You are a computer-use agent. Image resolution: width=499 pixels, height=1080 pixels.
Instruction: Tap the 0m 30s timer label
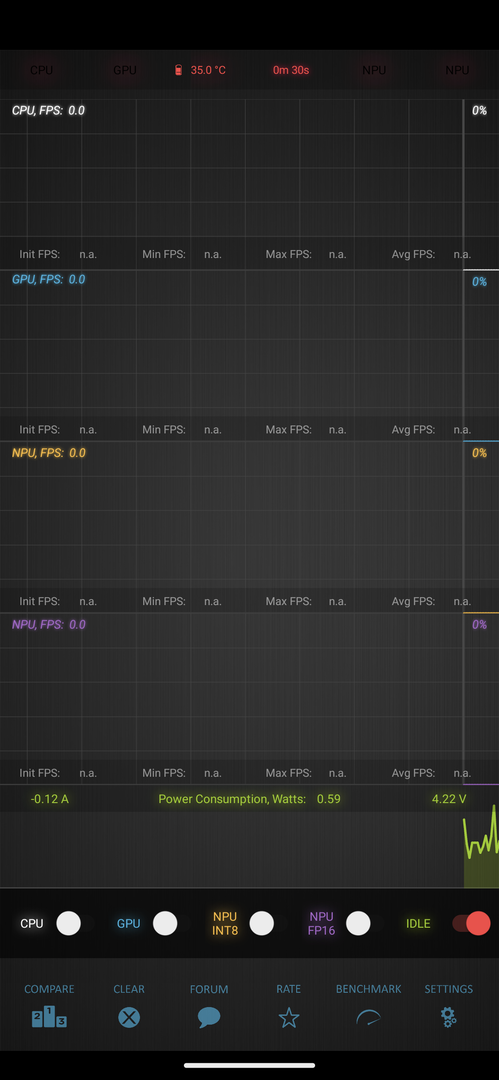pos(291,70)
